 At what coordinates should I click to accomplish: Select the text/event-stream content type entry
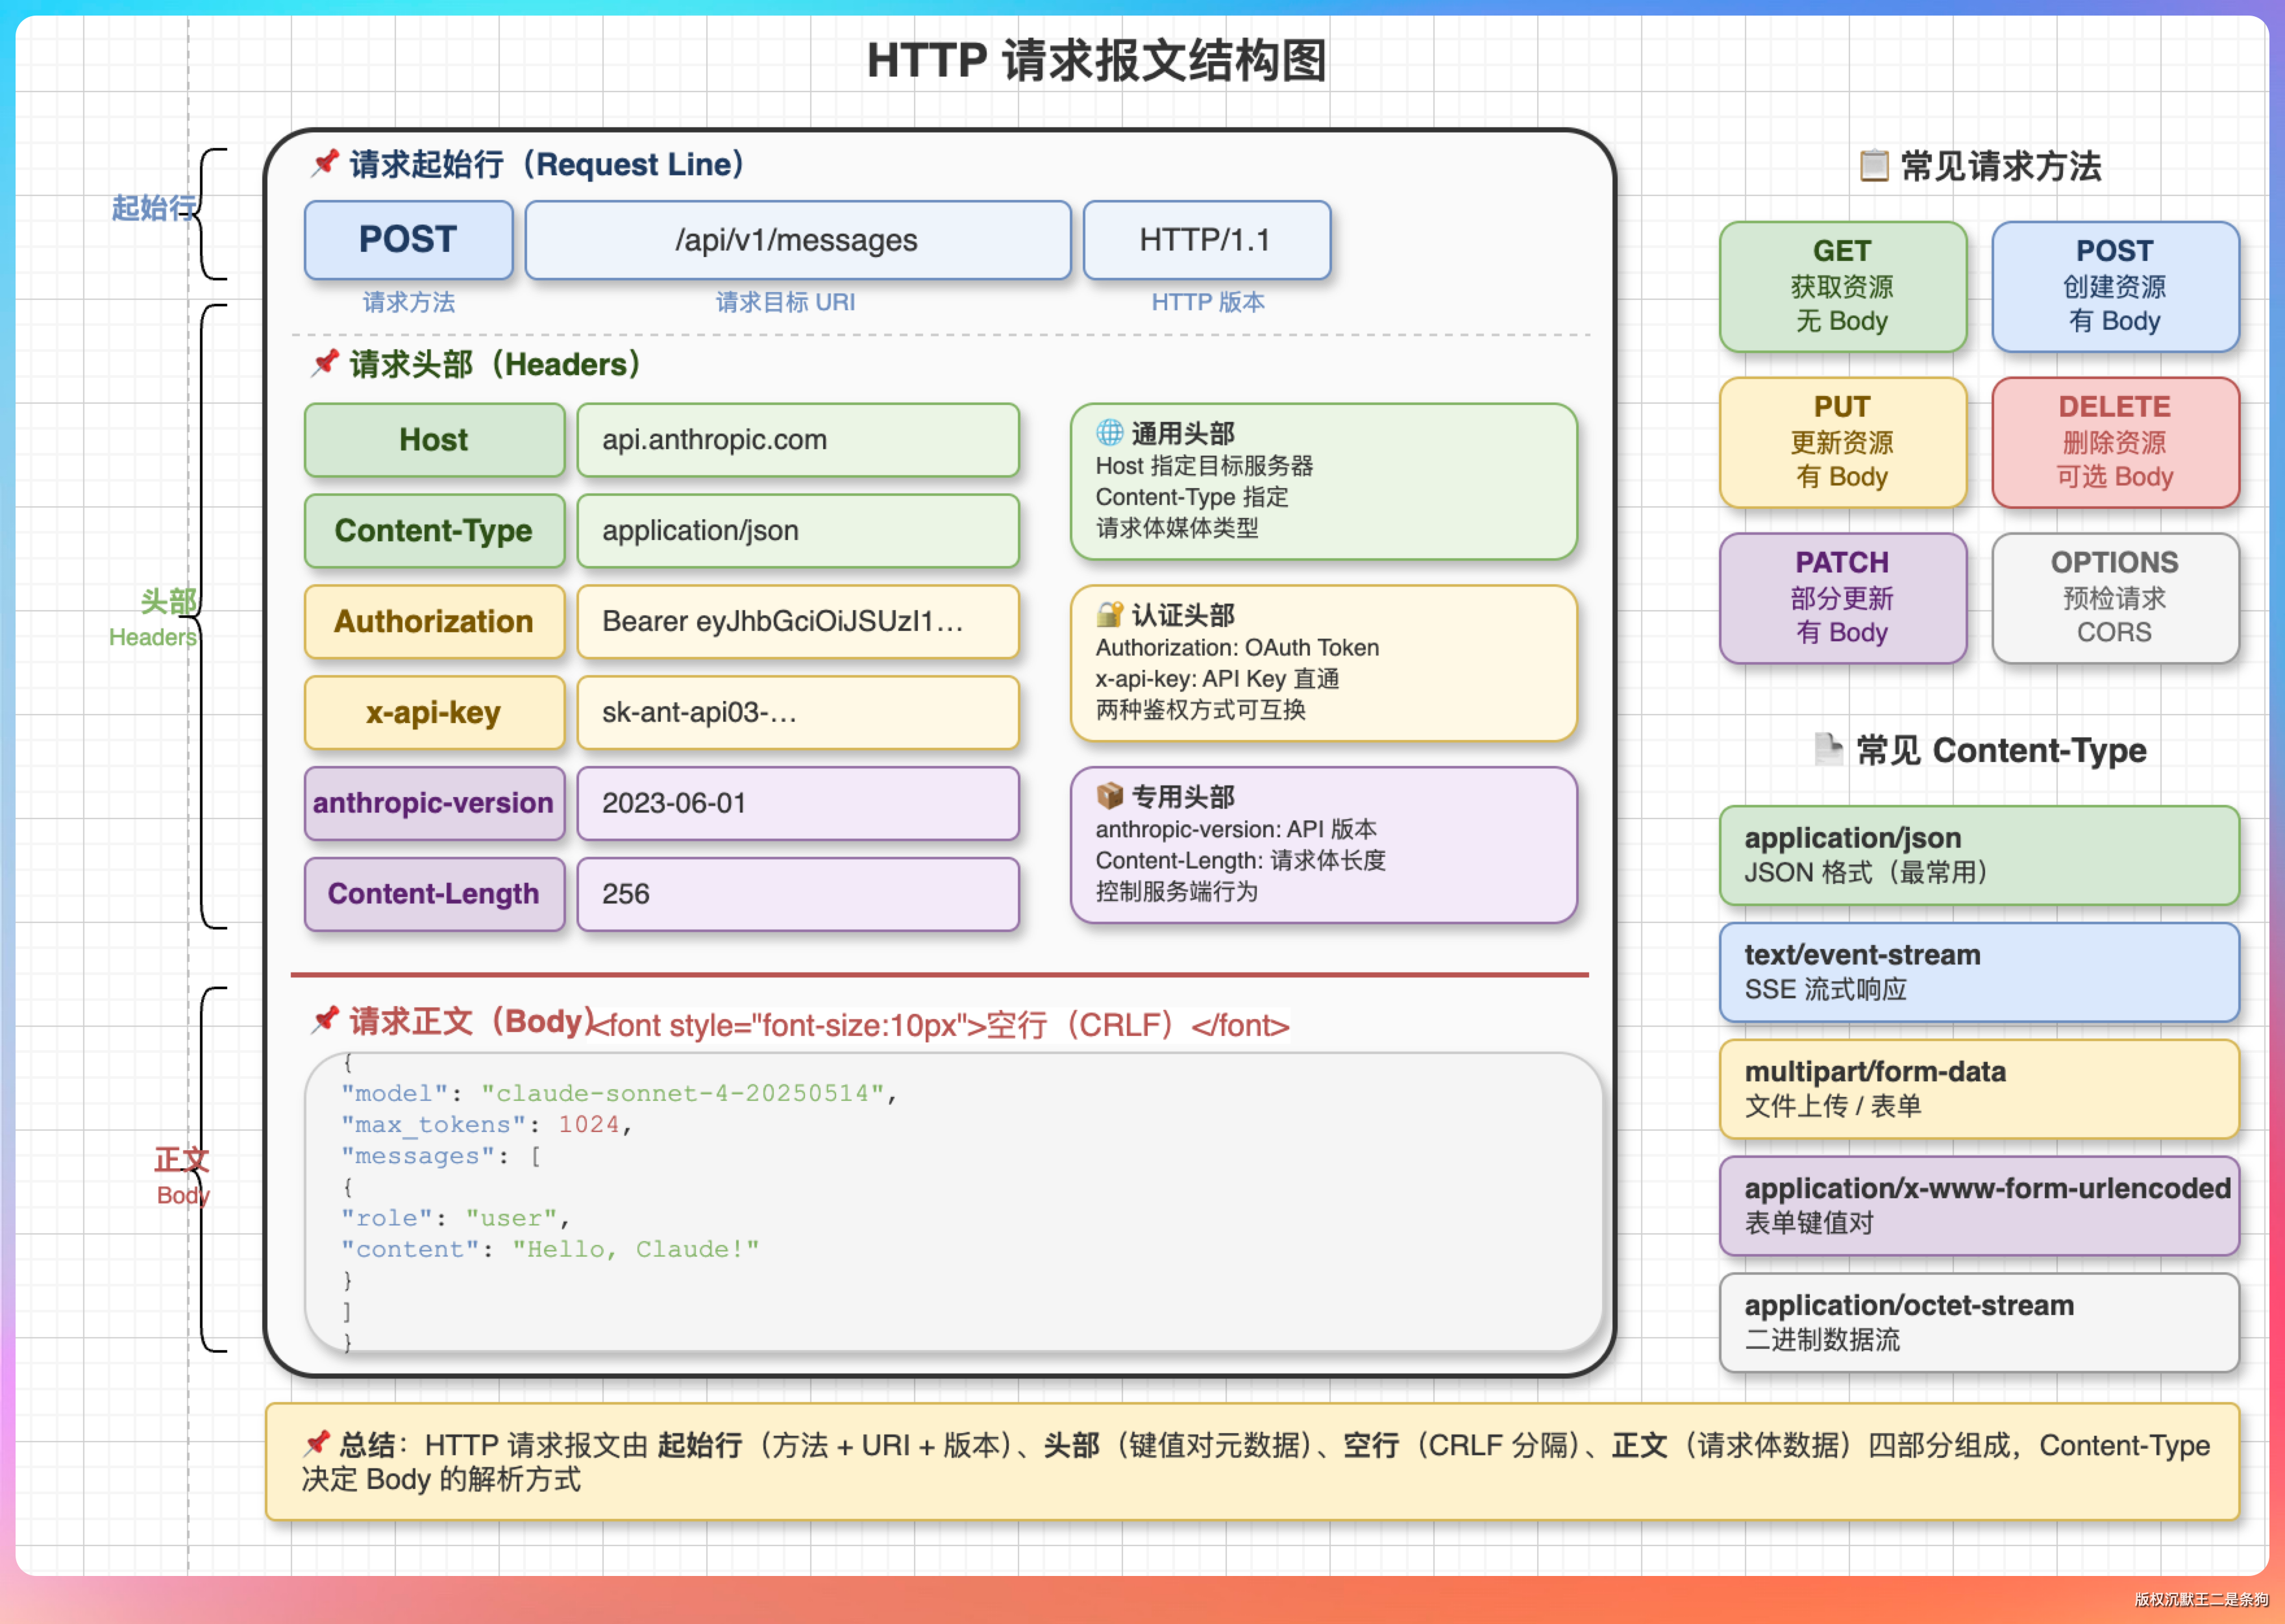1978,972
